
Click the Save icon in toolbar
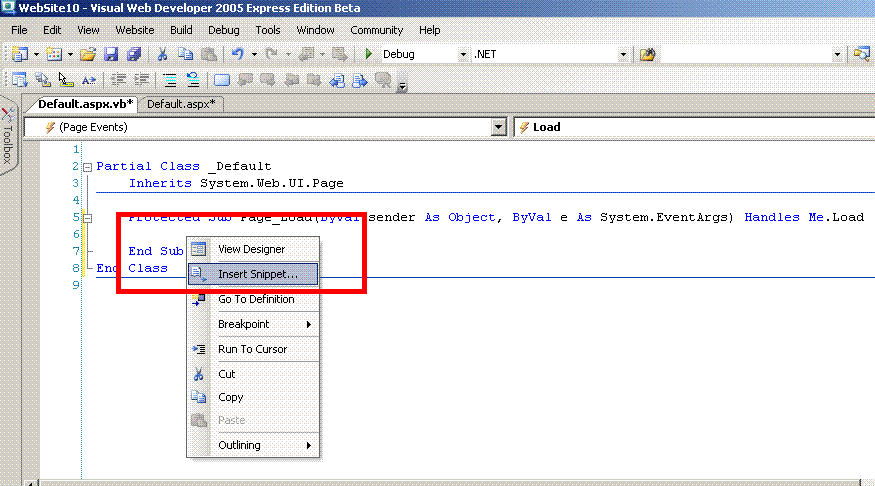coord(111,54)
